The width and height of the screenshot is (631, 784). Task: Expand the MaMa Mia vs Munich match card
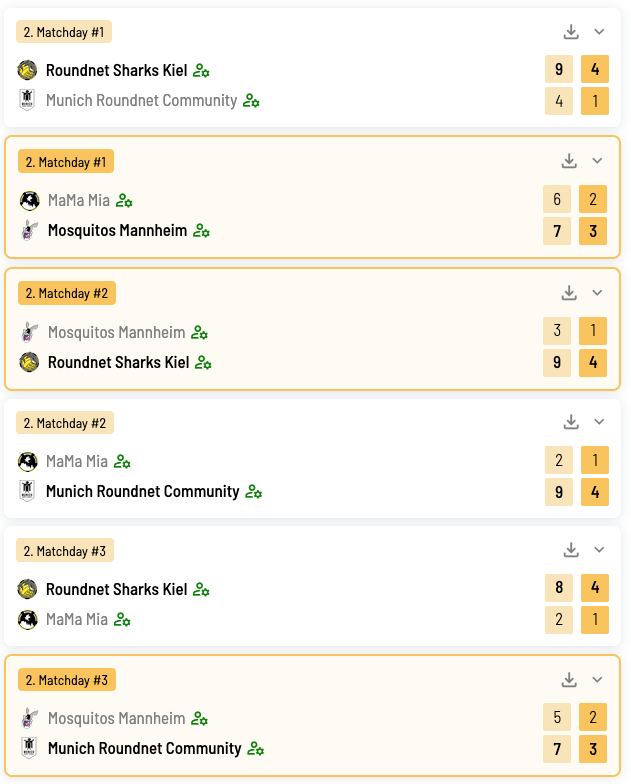[x=599, y=422]
